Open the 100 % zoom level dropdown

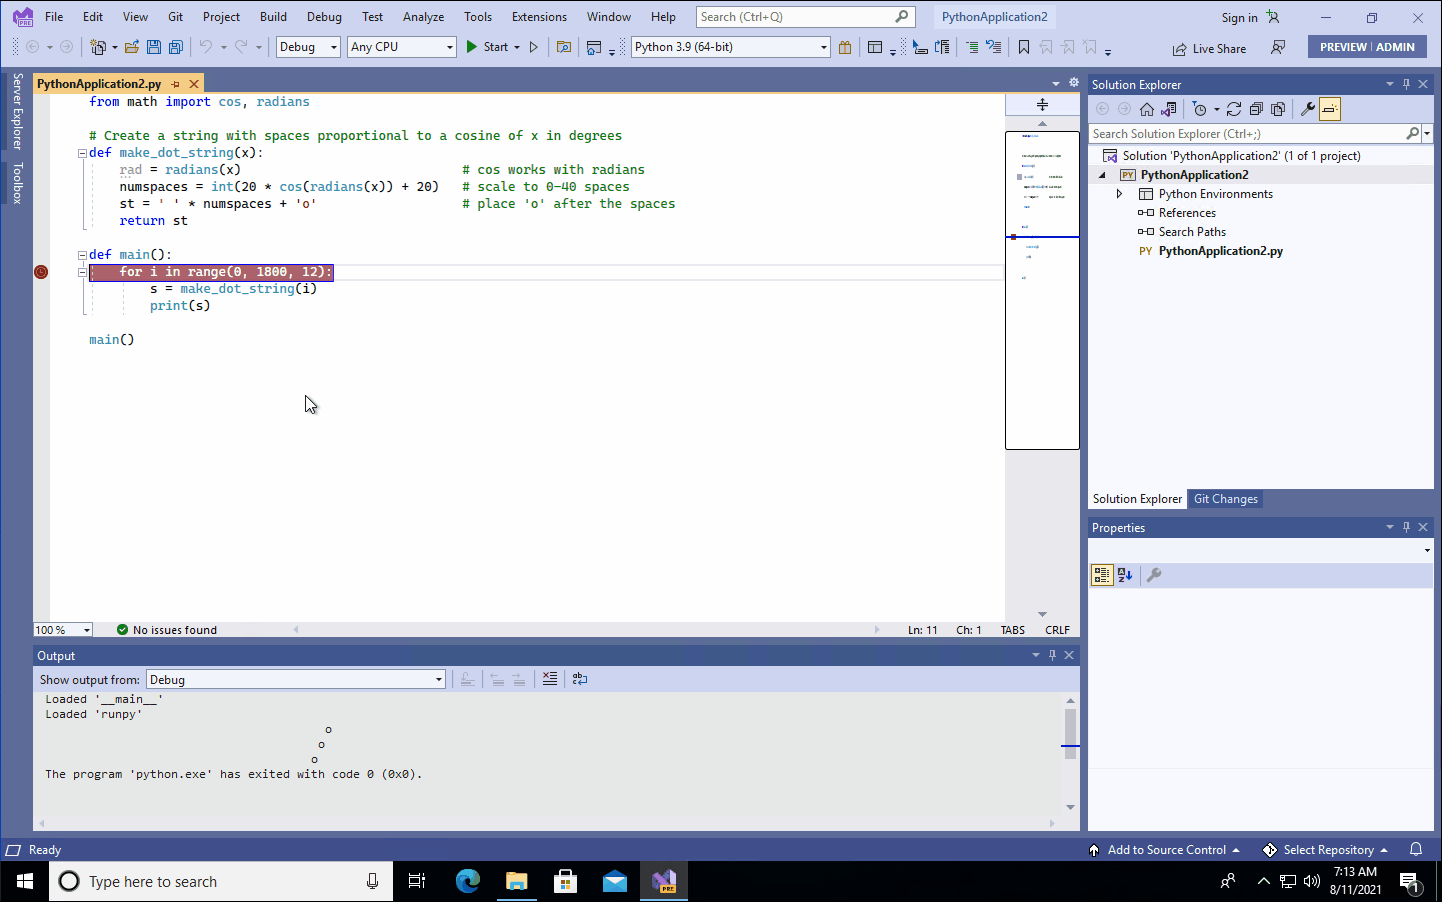pos(63,630)
